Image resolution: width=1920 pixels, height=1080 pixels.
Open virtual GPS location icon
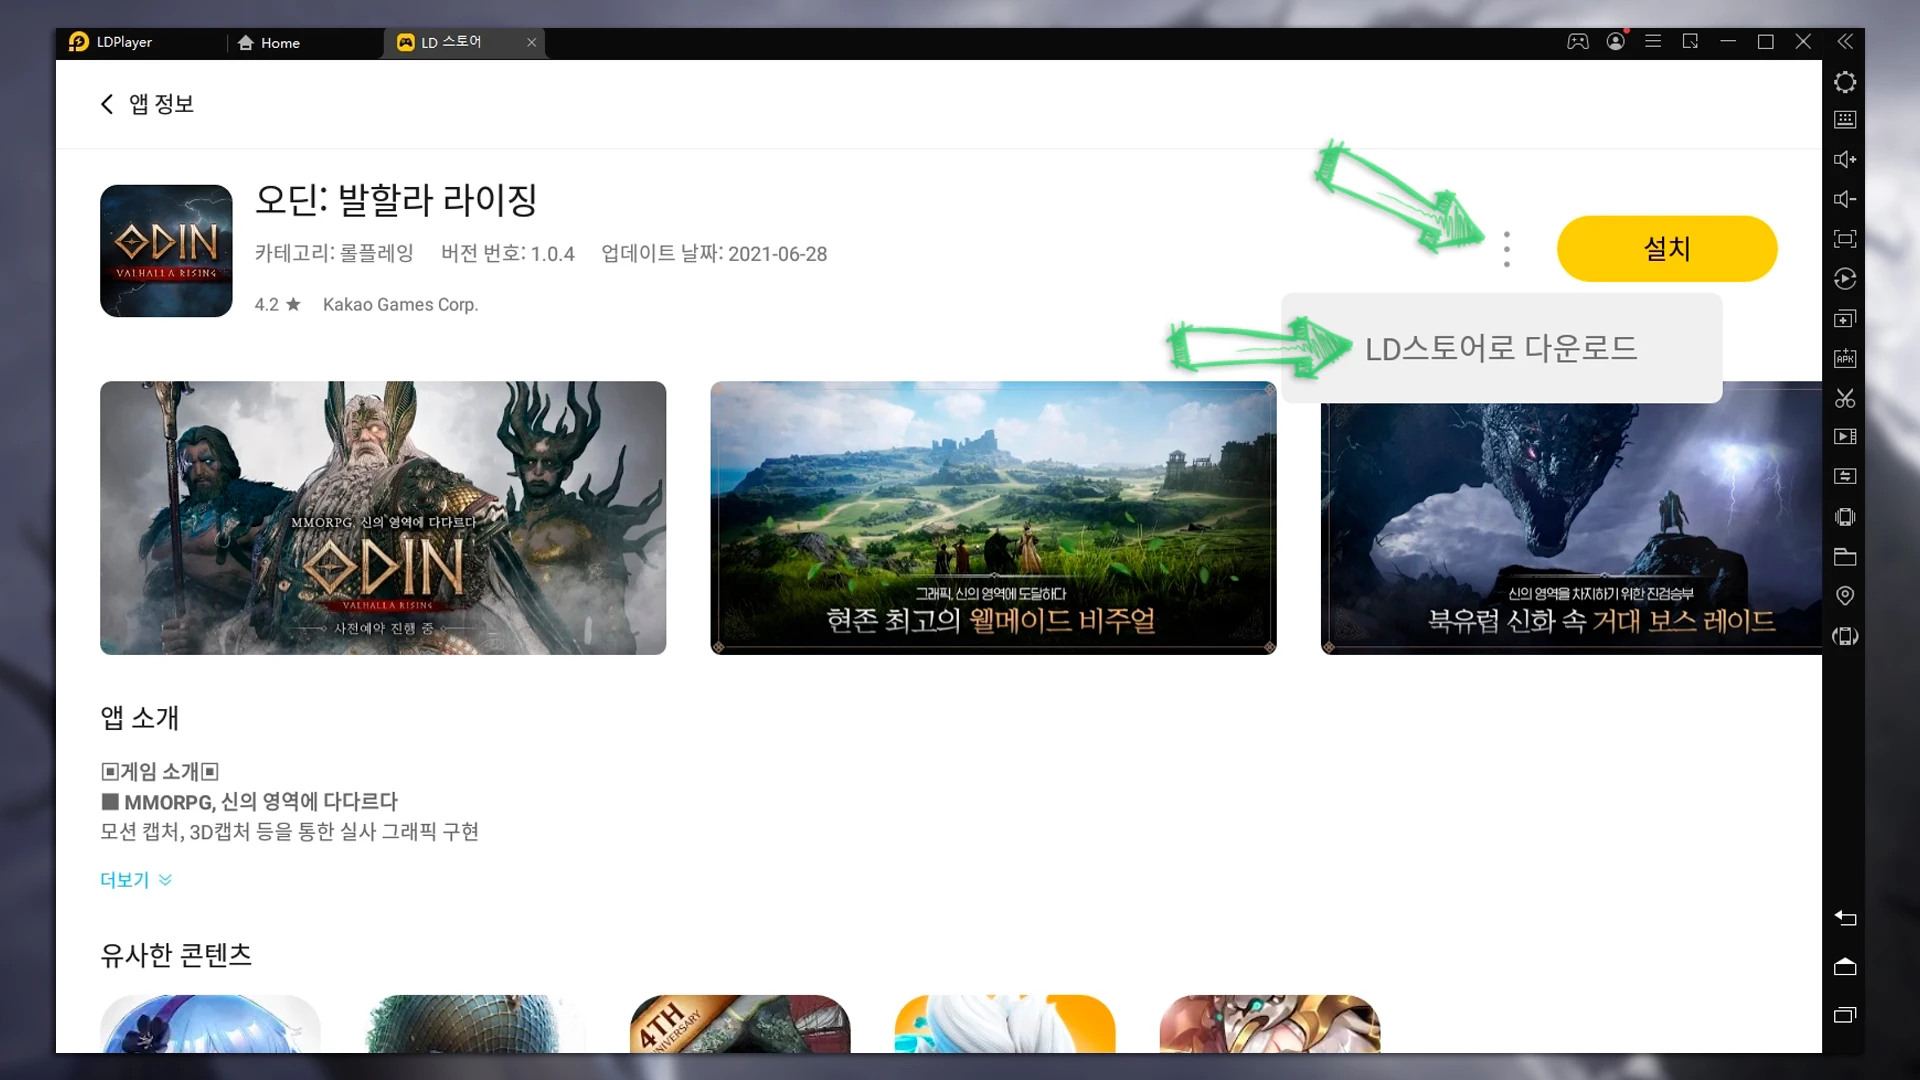pyautogui.click(x=1845, y=596)
